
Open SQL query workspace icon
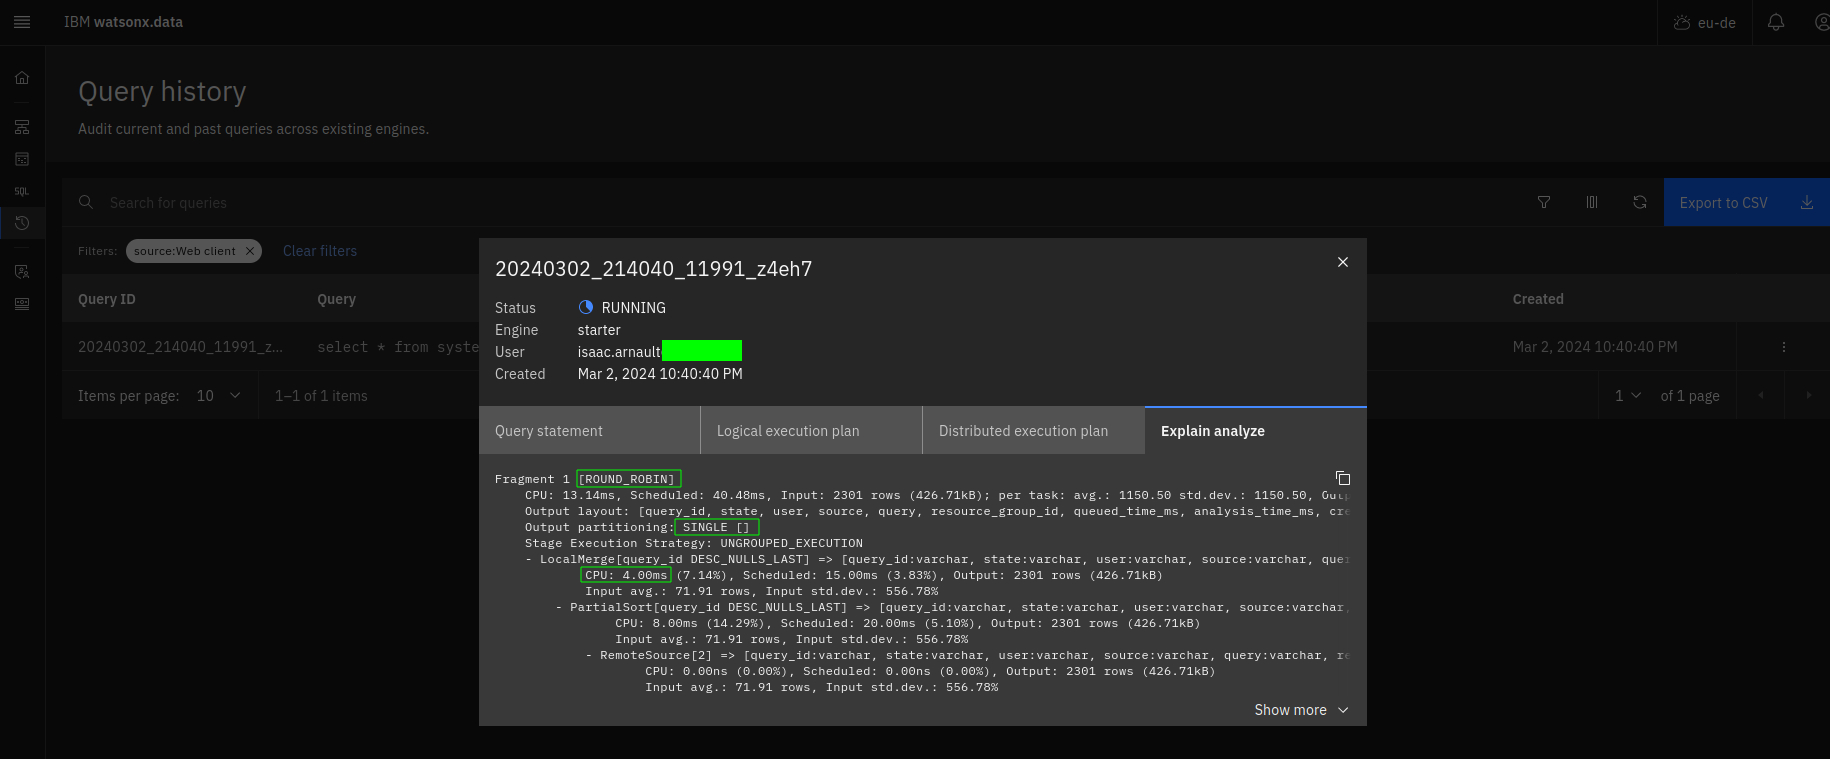[22, 191]
